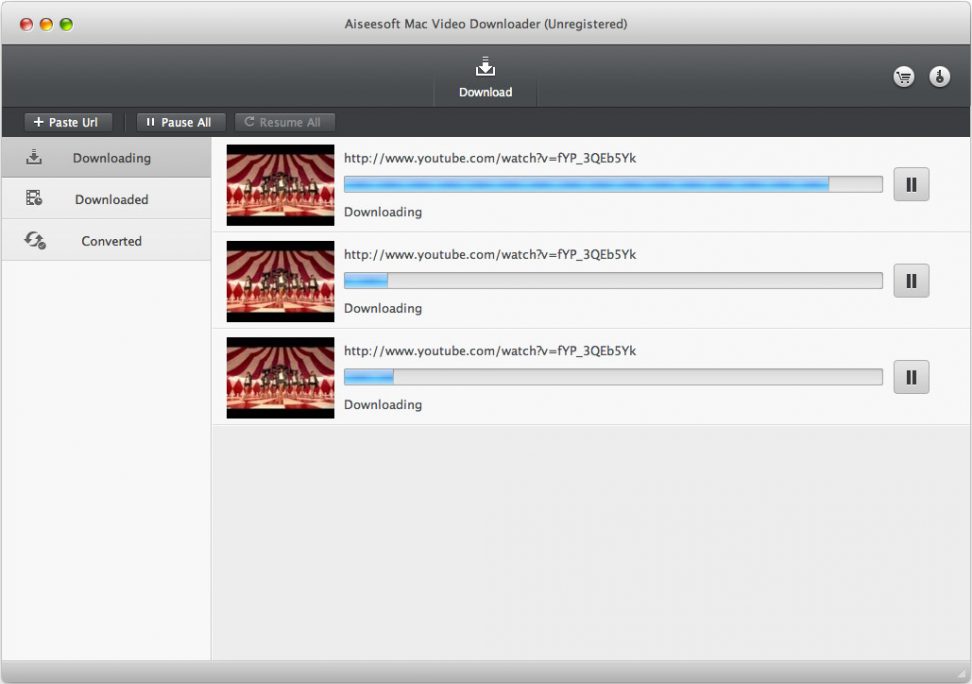Open the purchase cart icon
Screen dimensions: 972x684
click(x=903, y=76)
